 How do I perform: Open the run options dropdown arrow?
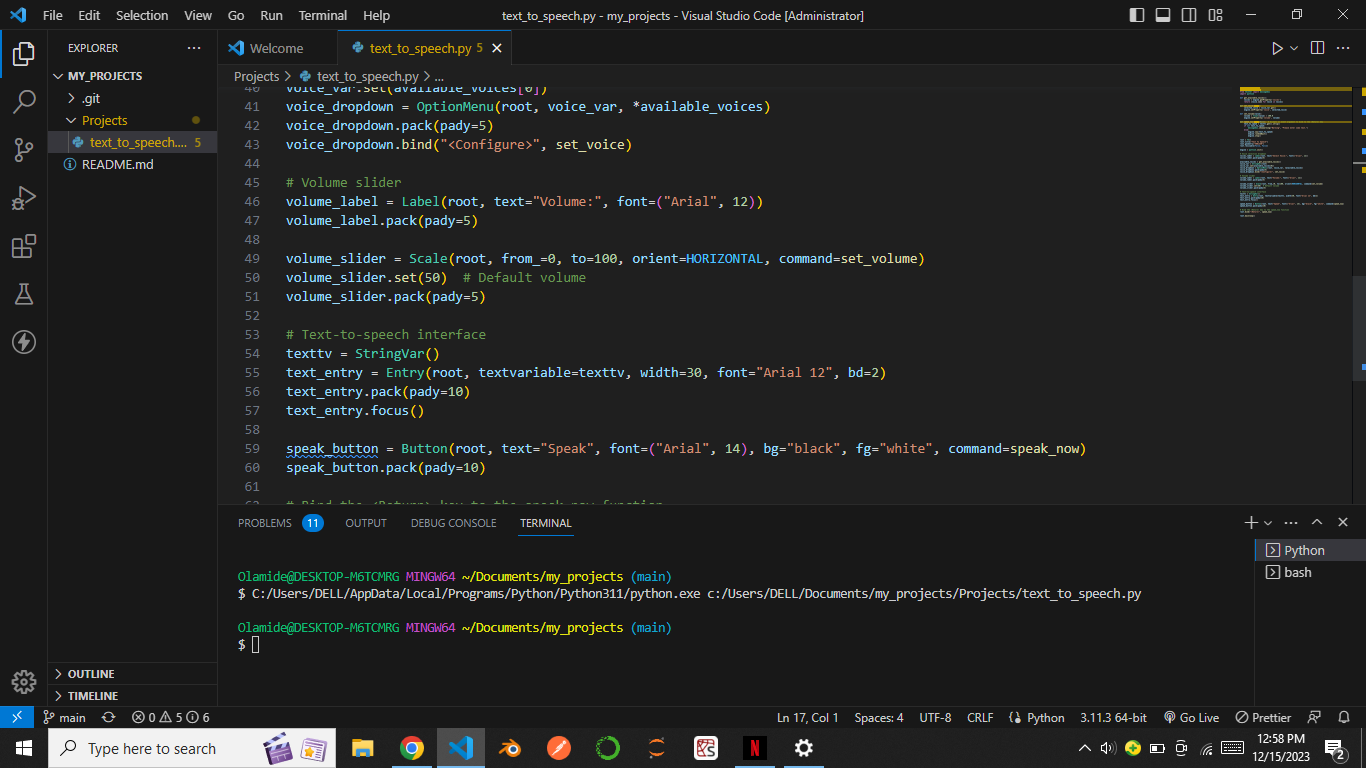pos(1294,48)
